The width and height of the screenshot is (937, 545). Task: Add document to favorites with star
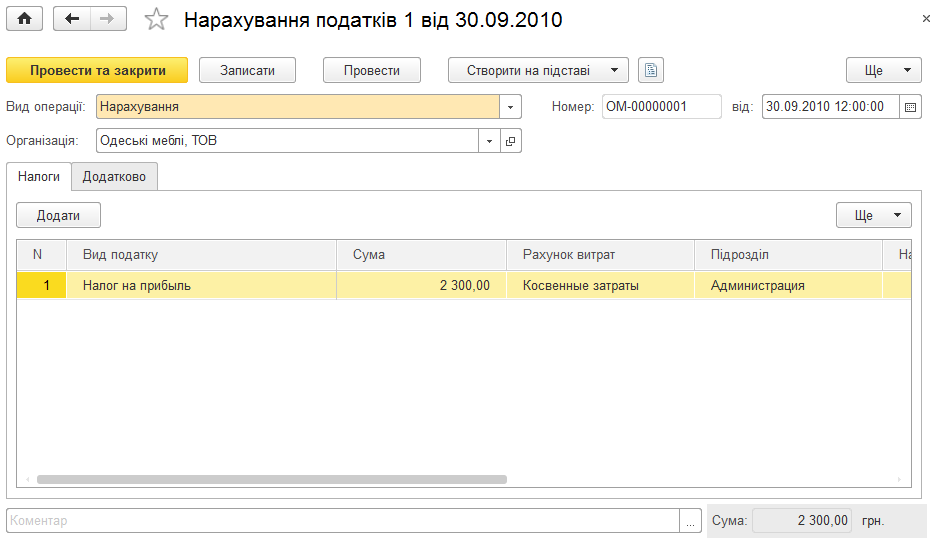[x=156, y=19]
